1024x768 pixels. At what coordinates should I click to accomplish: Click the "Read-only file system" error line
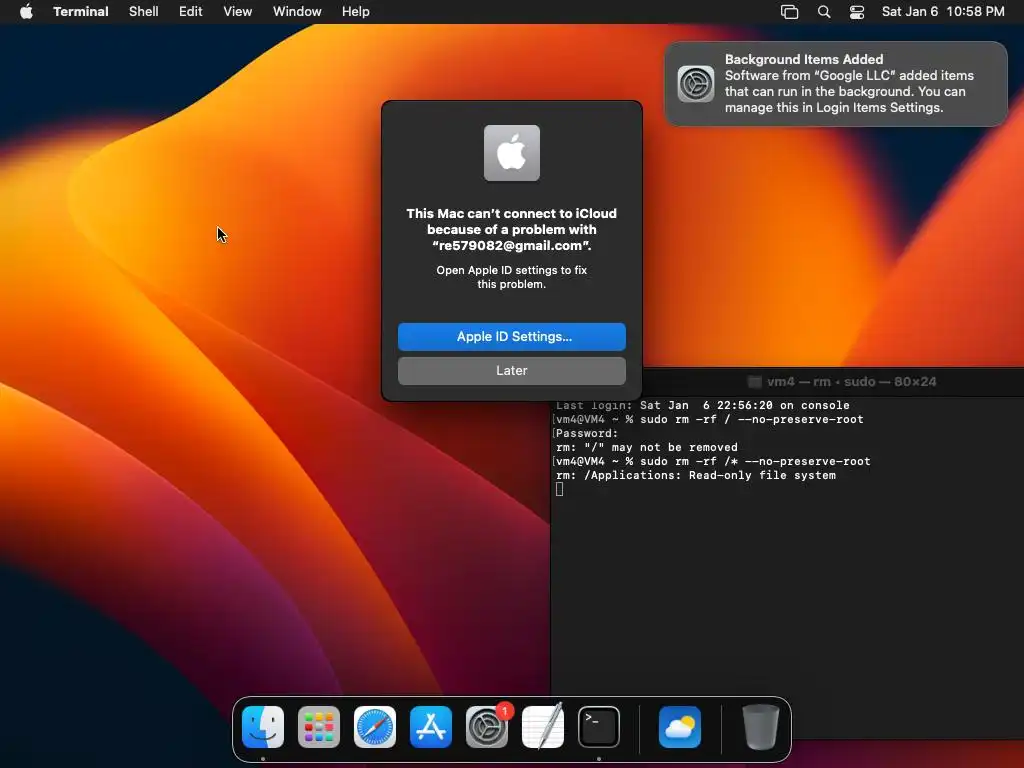tap(696, 475)
